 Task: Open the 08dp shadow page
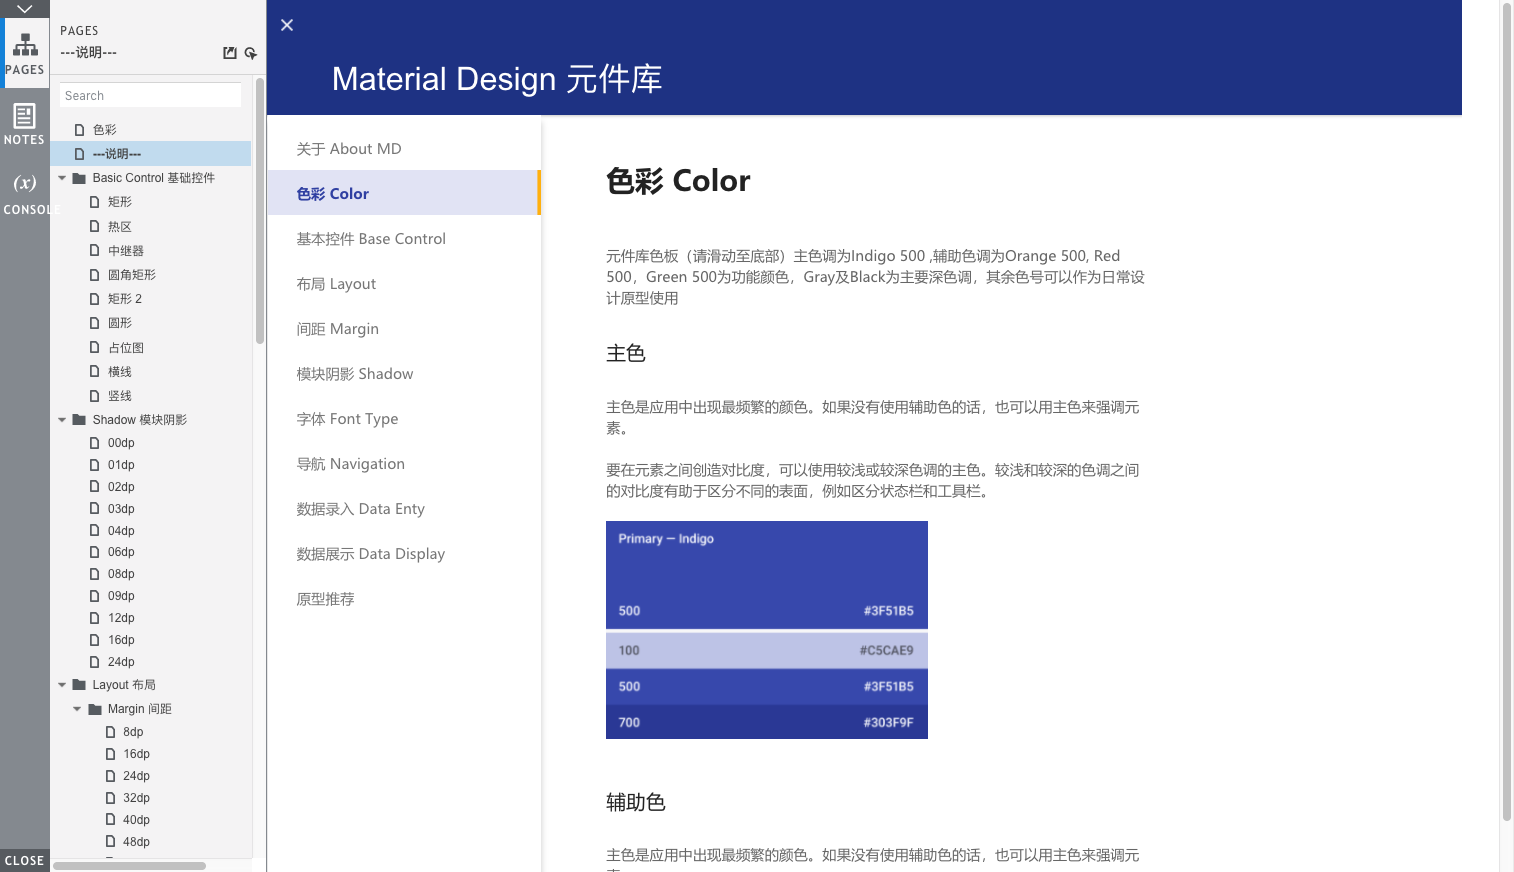120,574
